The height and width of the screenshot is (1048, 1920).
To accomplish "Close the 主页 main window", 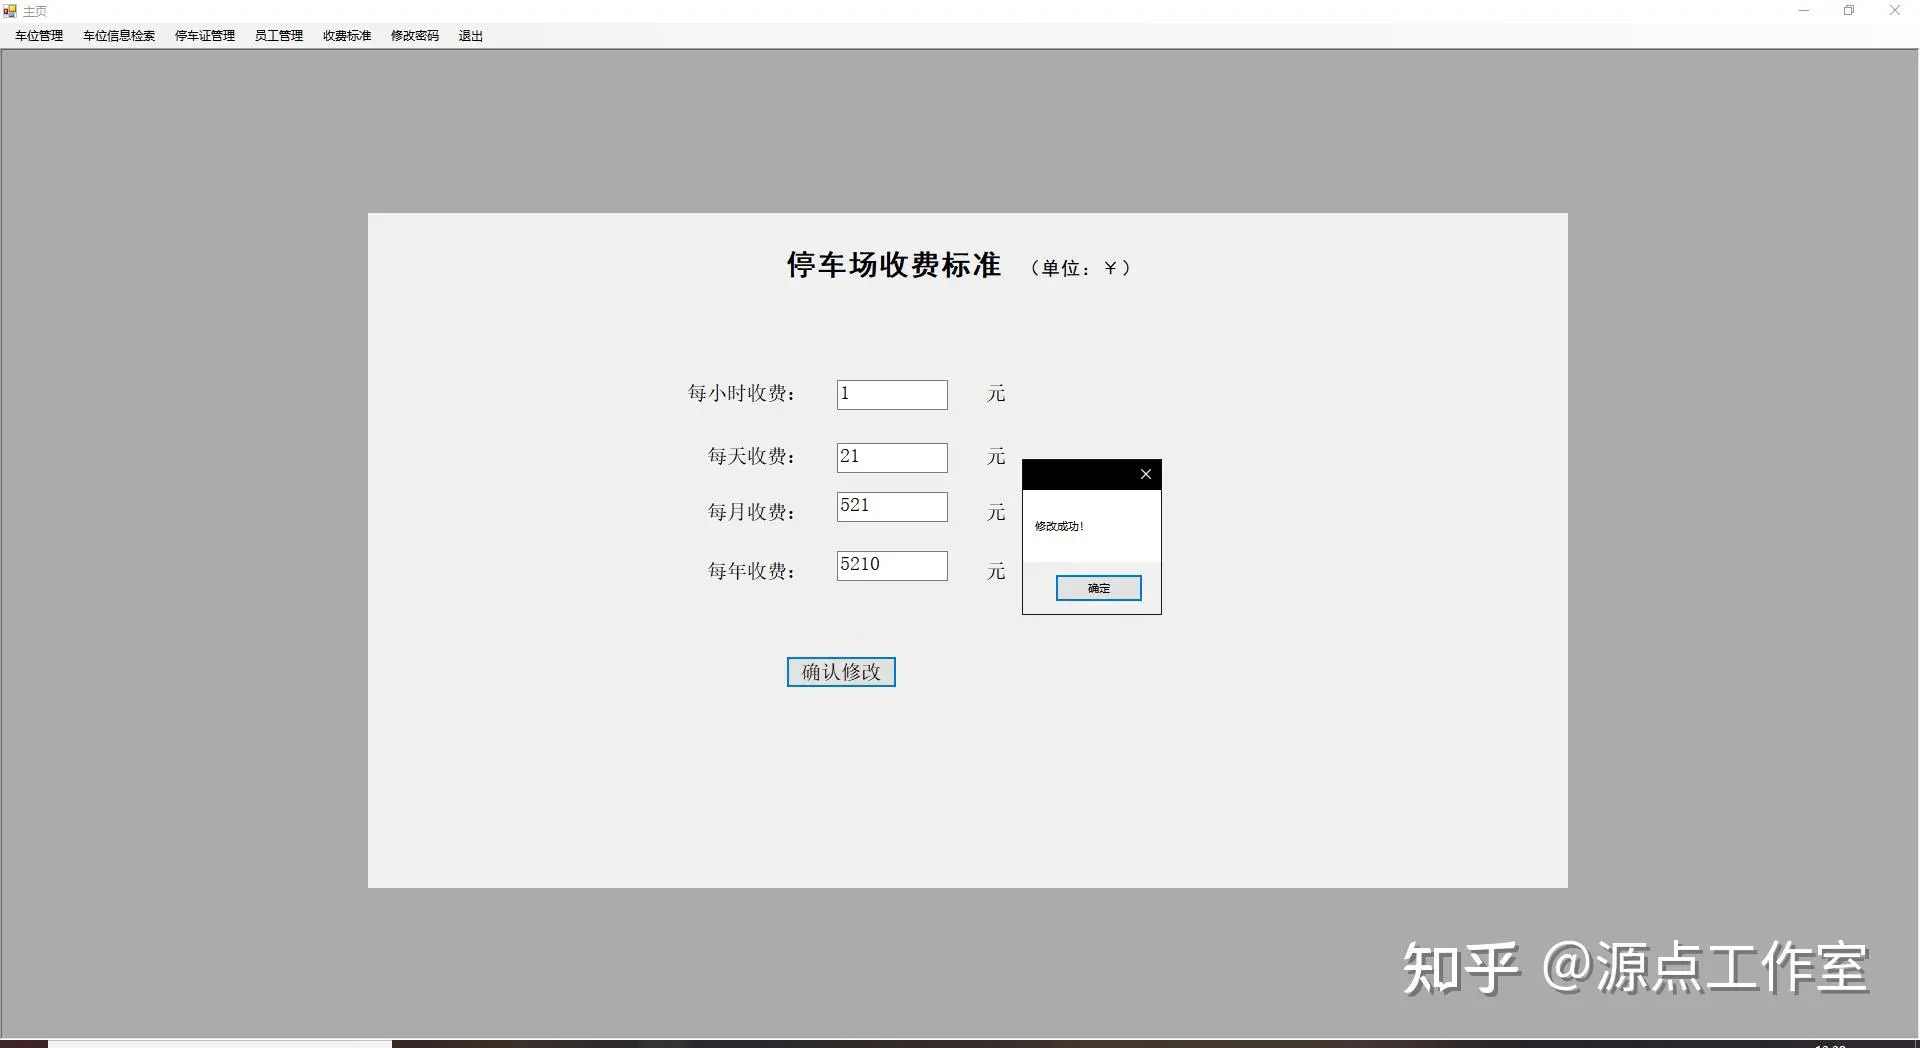I will pyautogui.click(x=1894, y=11).
